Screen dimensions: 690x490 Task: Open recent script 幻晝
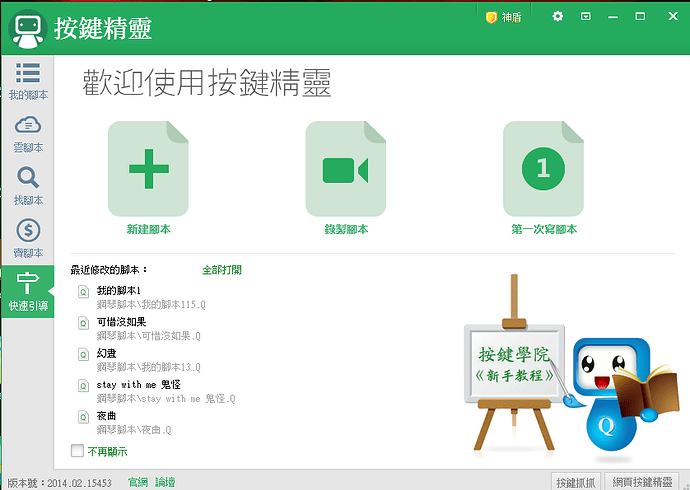pos(106,353)
